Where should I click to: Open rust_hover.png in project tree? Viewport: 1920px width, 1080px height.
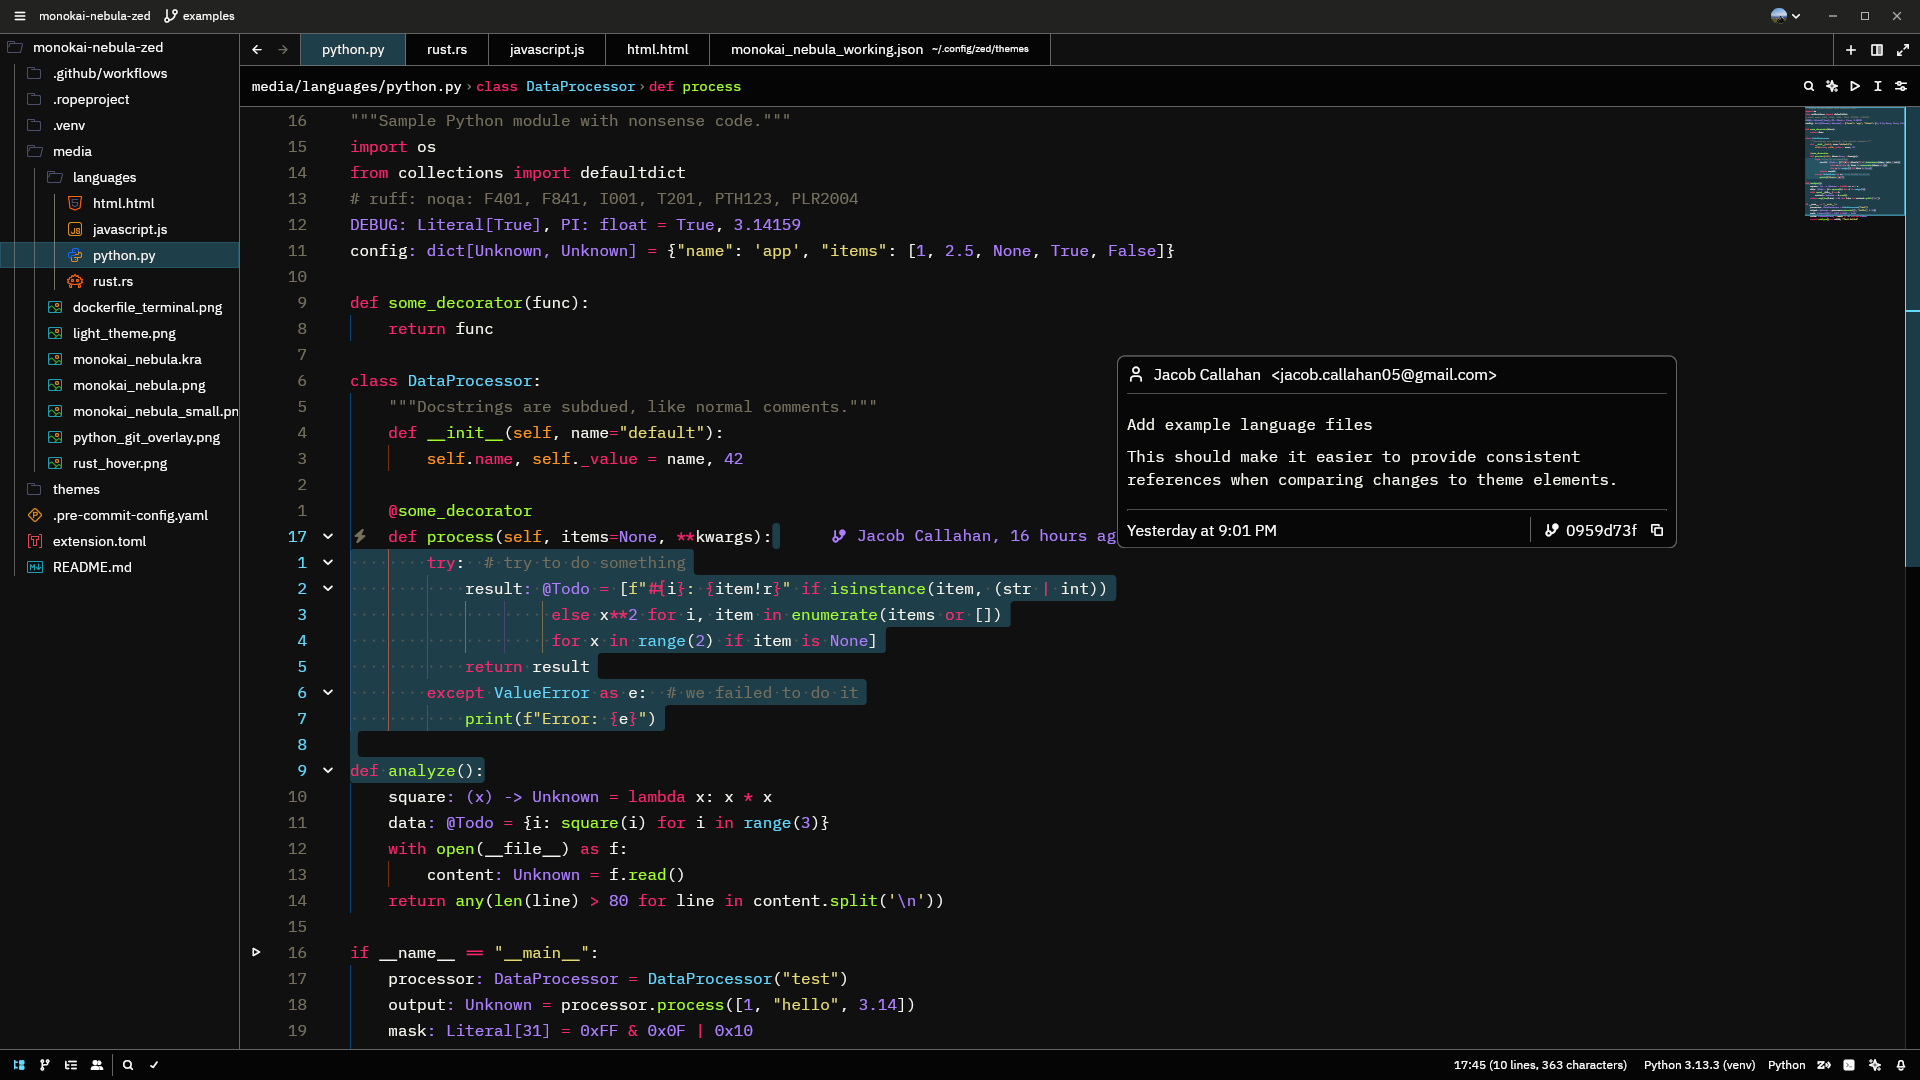coord(119,463)
